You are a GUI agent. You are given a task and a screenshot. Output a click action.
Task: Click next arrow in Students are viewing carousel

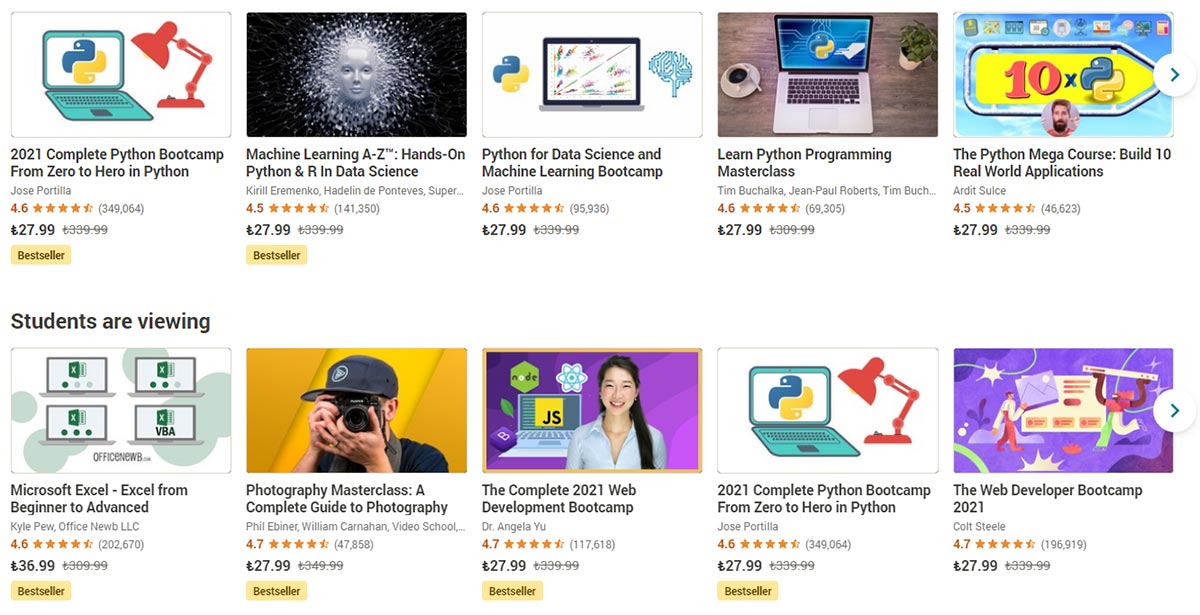click(1174, 410)
